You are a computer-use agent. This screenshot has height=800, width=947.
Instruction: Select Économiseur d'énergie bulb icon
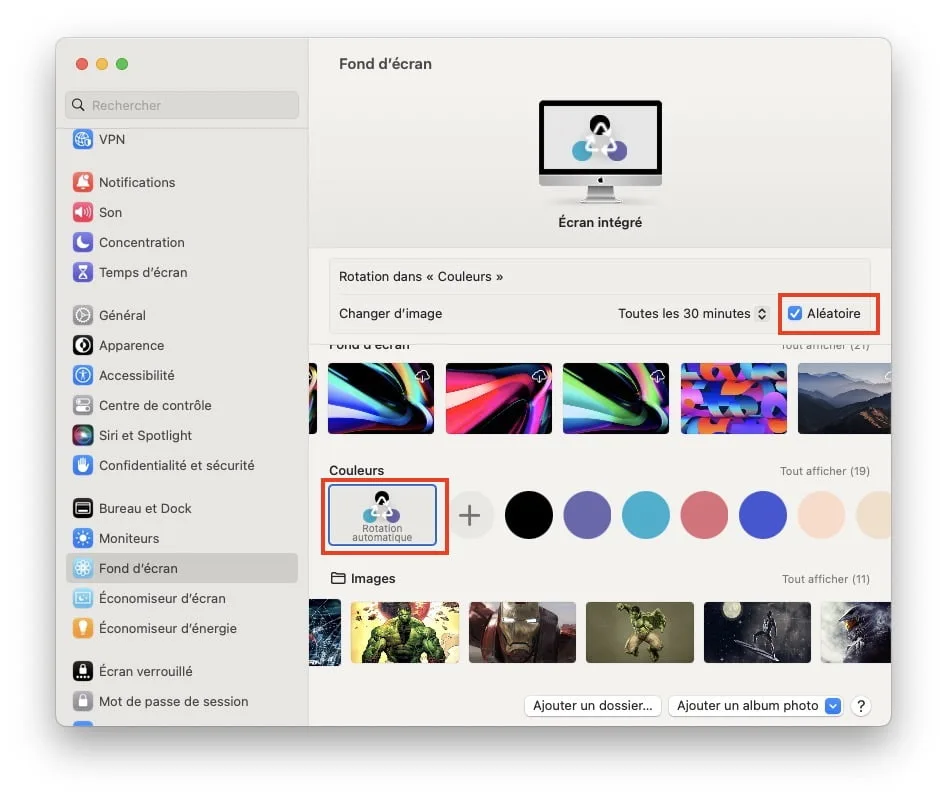click(x=83, y=628)
